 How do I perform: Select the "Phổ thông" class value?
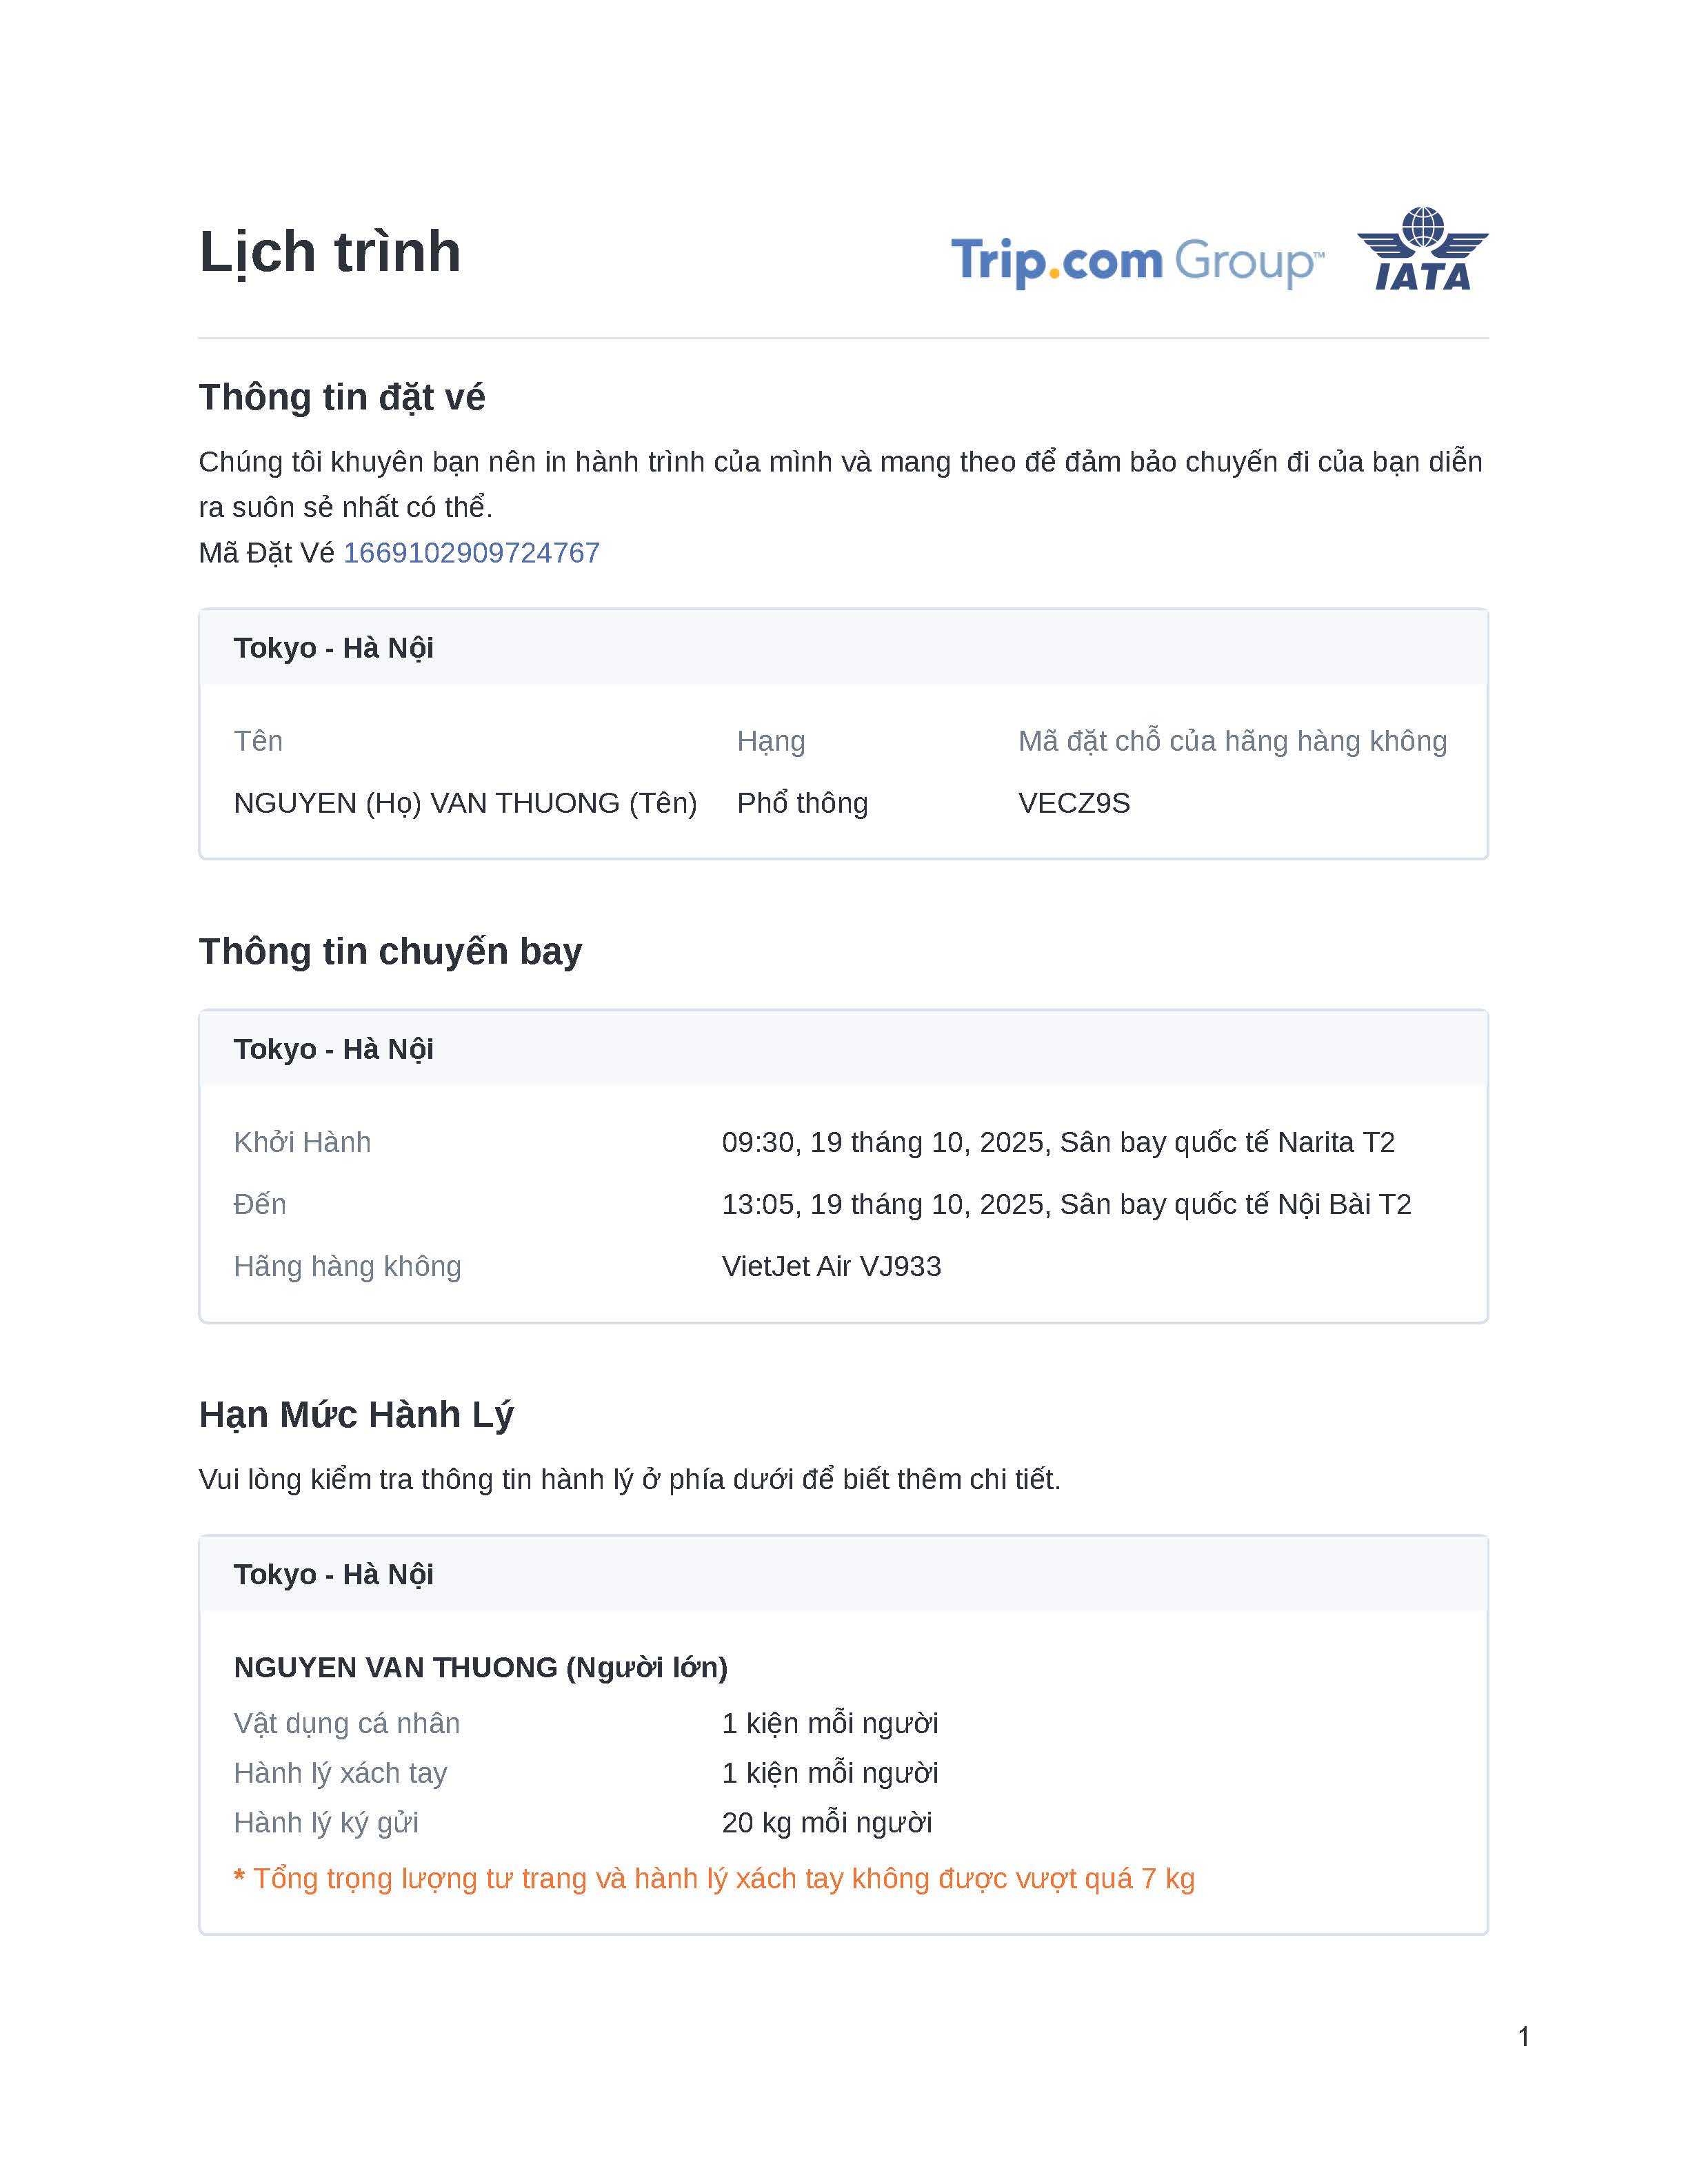(x=802, y=803)
